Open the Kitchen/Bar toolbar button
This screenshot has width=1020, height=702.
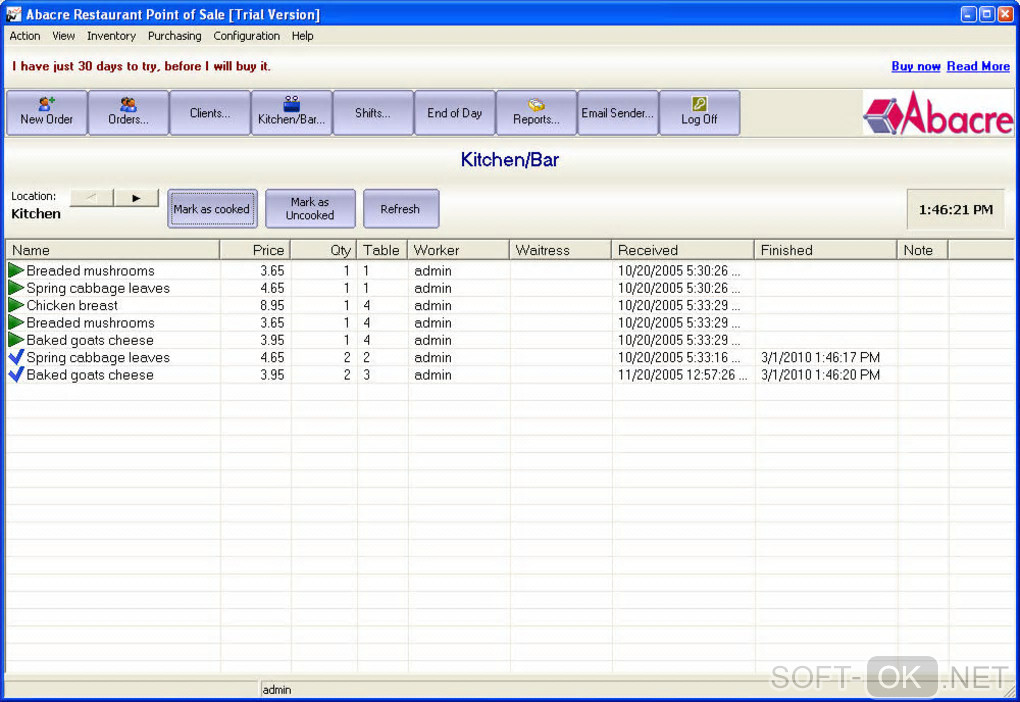click(x=291, y=113)
